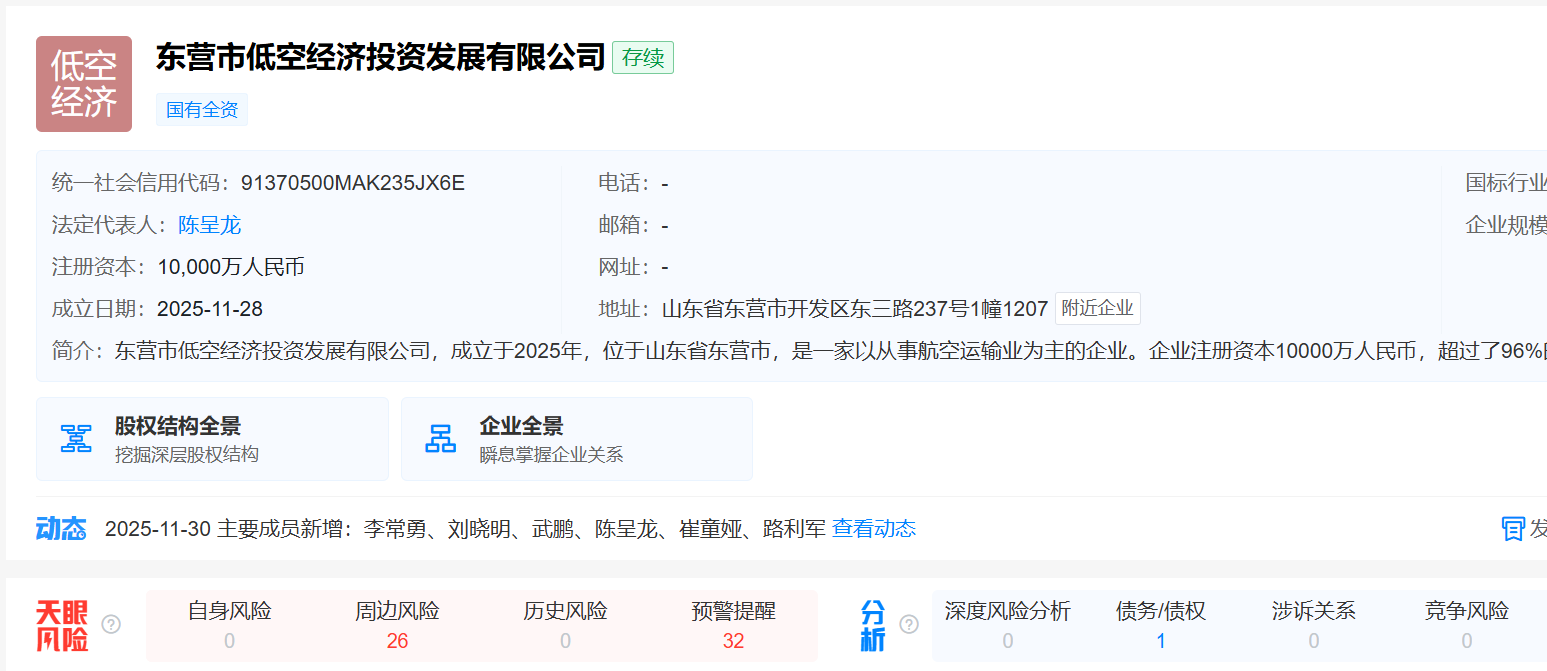Click the help icon beside 分析

tap(908, 624)
